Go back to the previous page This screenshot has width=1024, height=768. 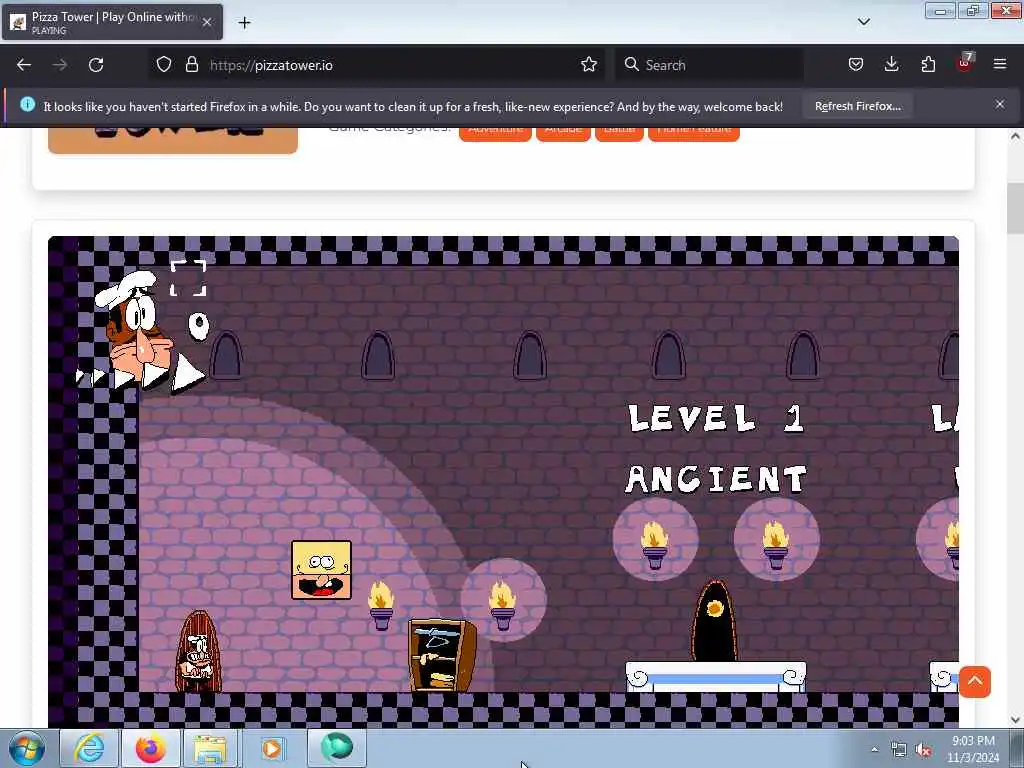[x=24, y=65]
